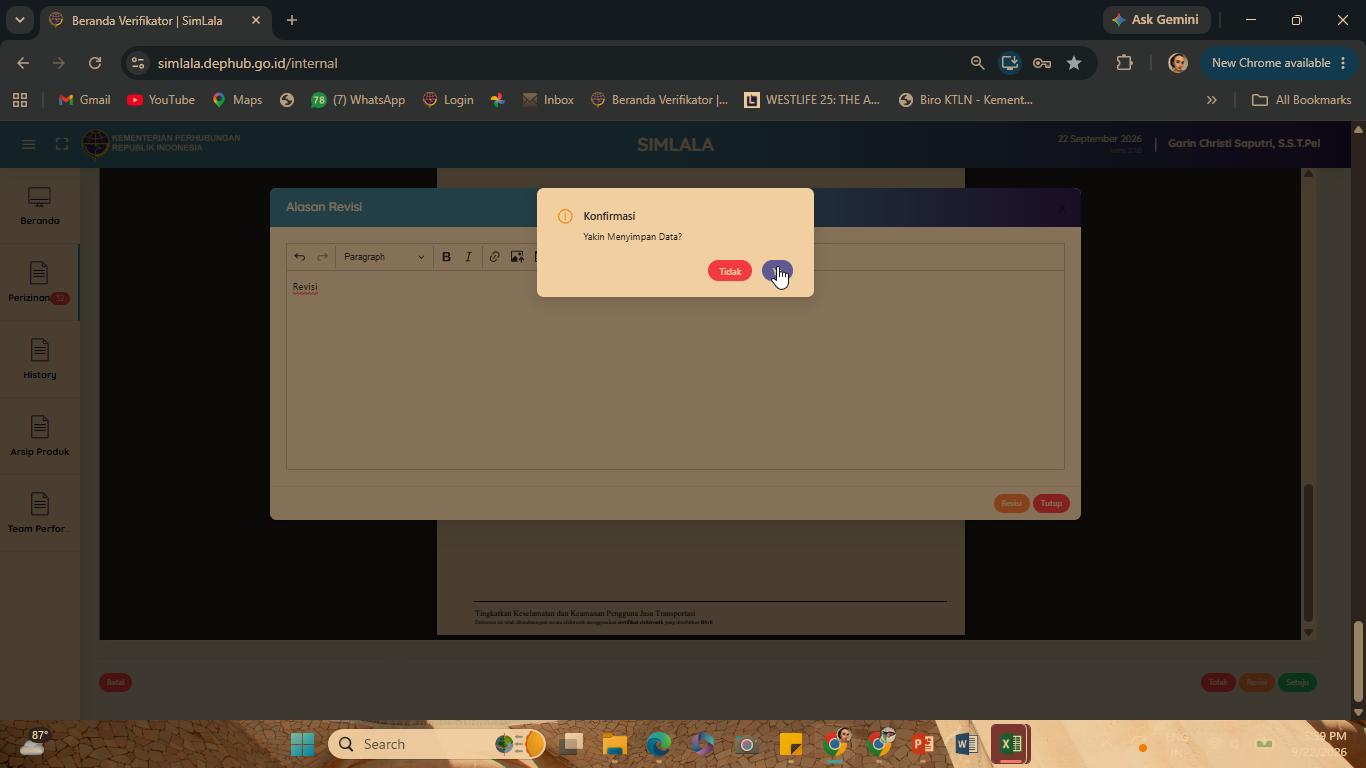Click the page vertical scrollbar thumb
This screenshot has width=1366, height=768.
[1358, 661]
